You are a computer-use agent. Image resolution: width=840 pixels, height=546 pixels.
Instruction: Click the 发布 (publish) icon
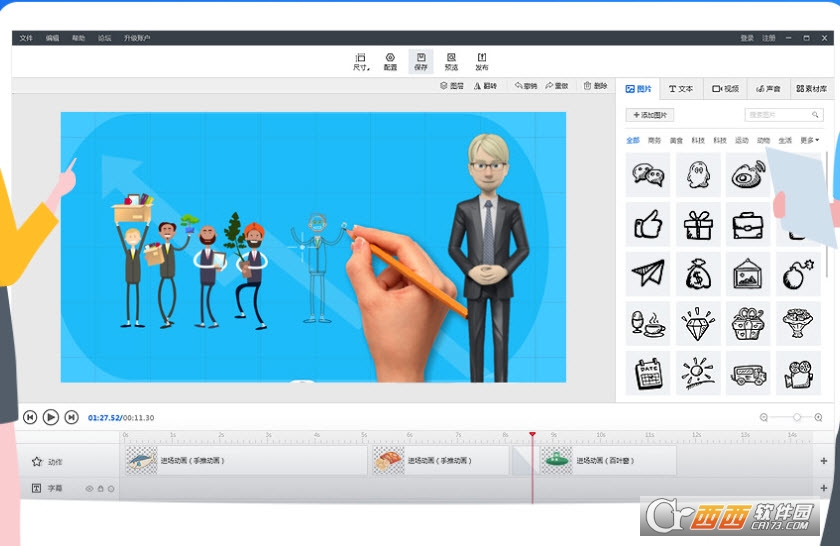click(x=482, y=61)
